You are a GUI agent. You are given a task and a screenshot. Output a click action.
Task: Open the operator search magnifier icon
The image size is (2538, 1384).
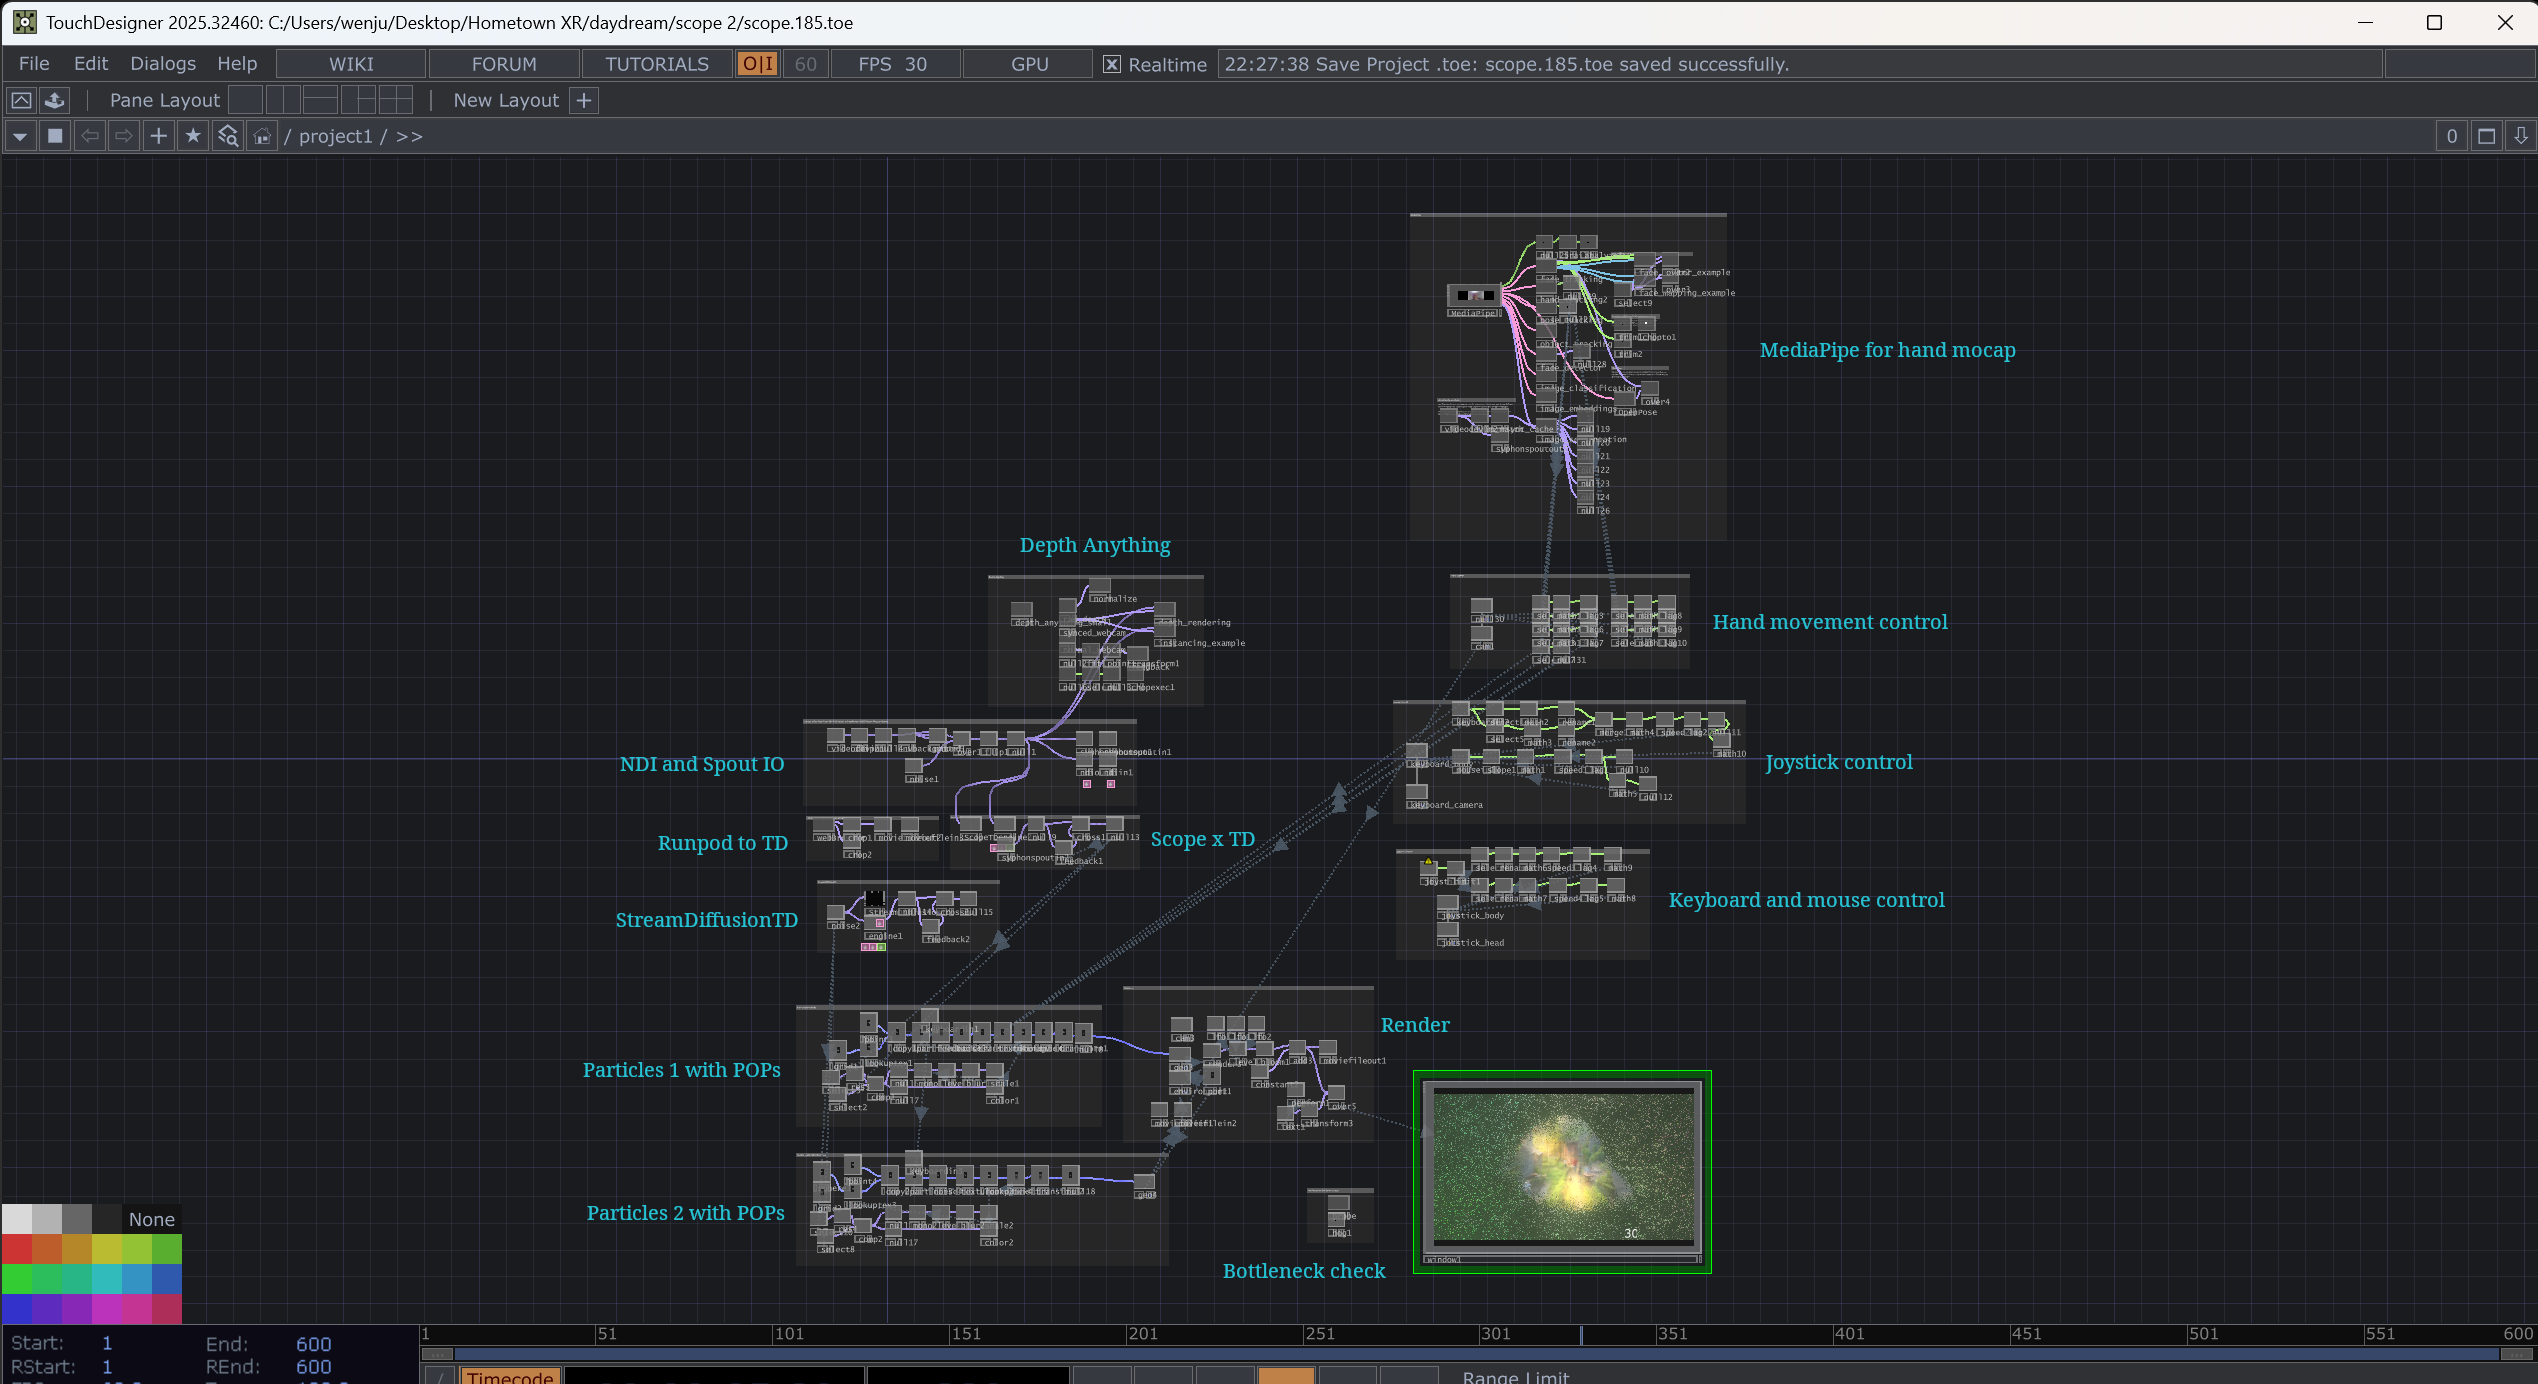(x=228, y=136)
